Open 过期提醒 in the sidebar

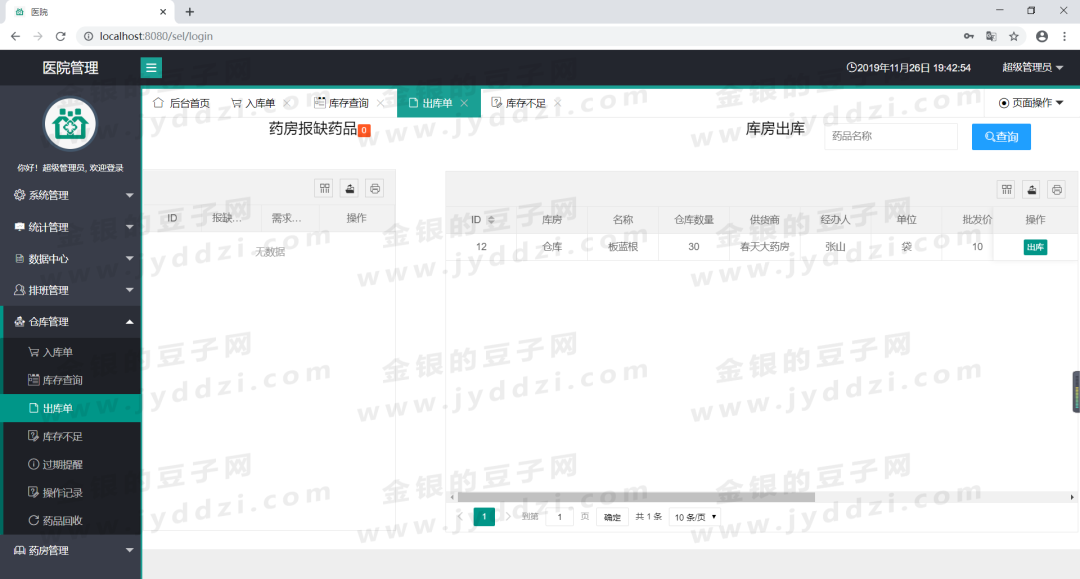(x=72, y=465)
